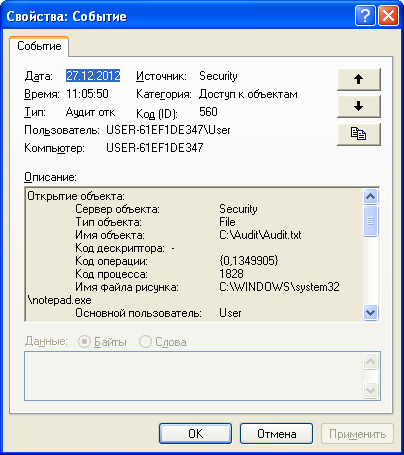Click the data box scrollbar down arrow

click(x=371, y=390)
